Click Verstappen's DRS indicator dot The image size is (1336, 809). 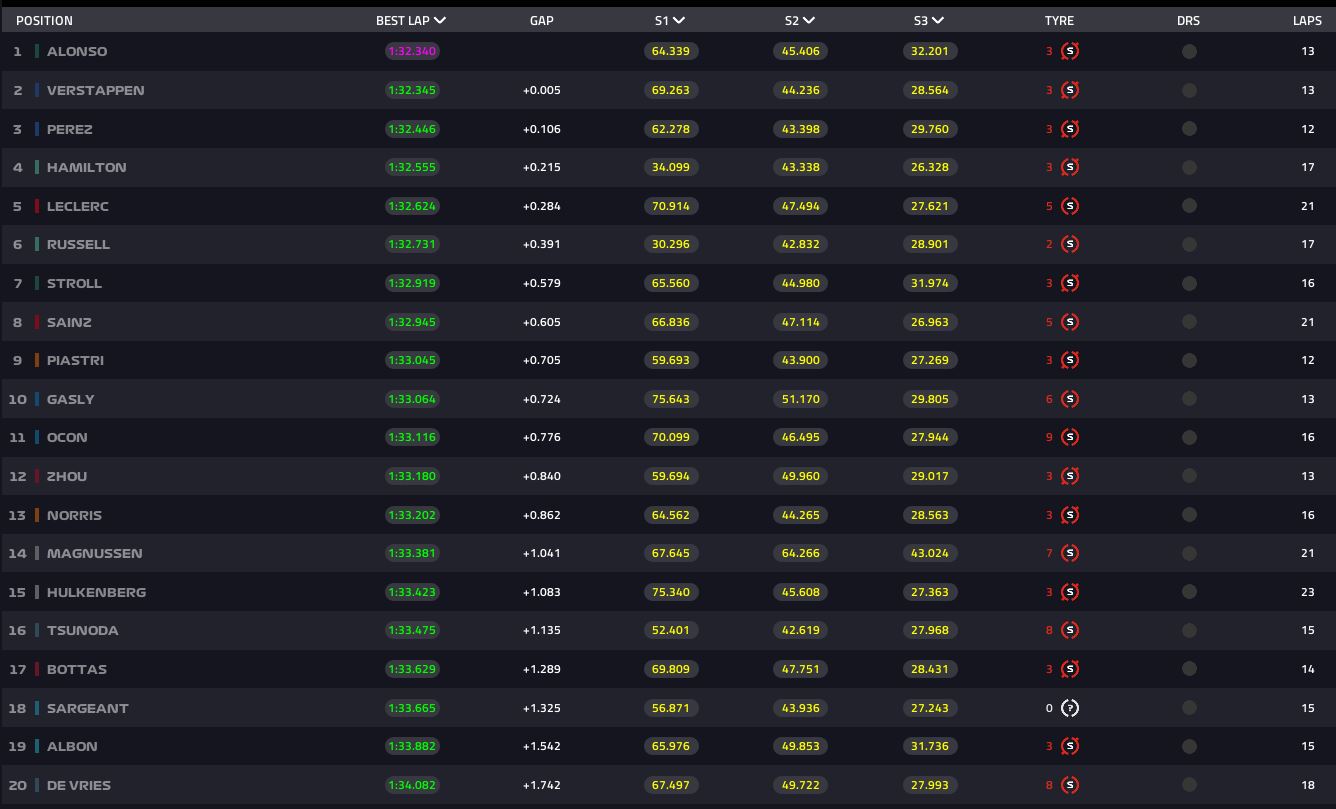click(x=1189, y=90)
